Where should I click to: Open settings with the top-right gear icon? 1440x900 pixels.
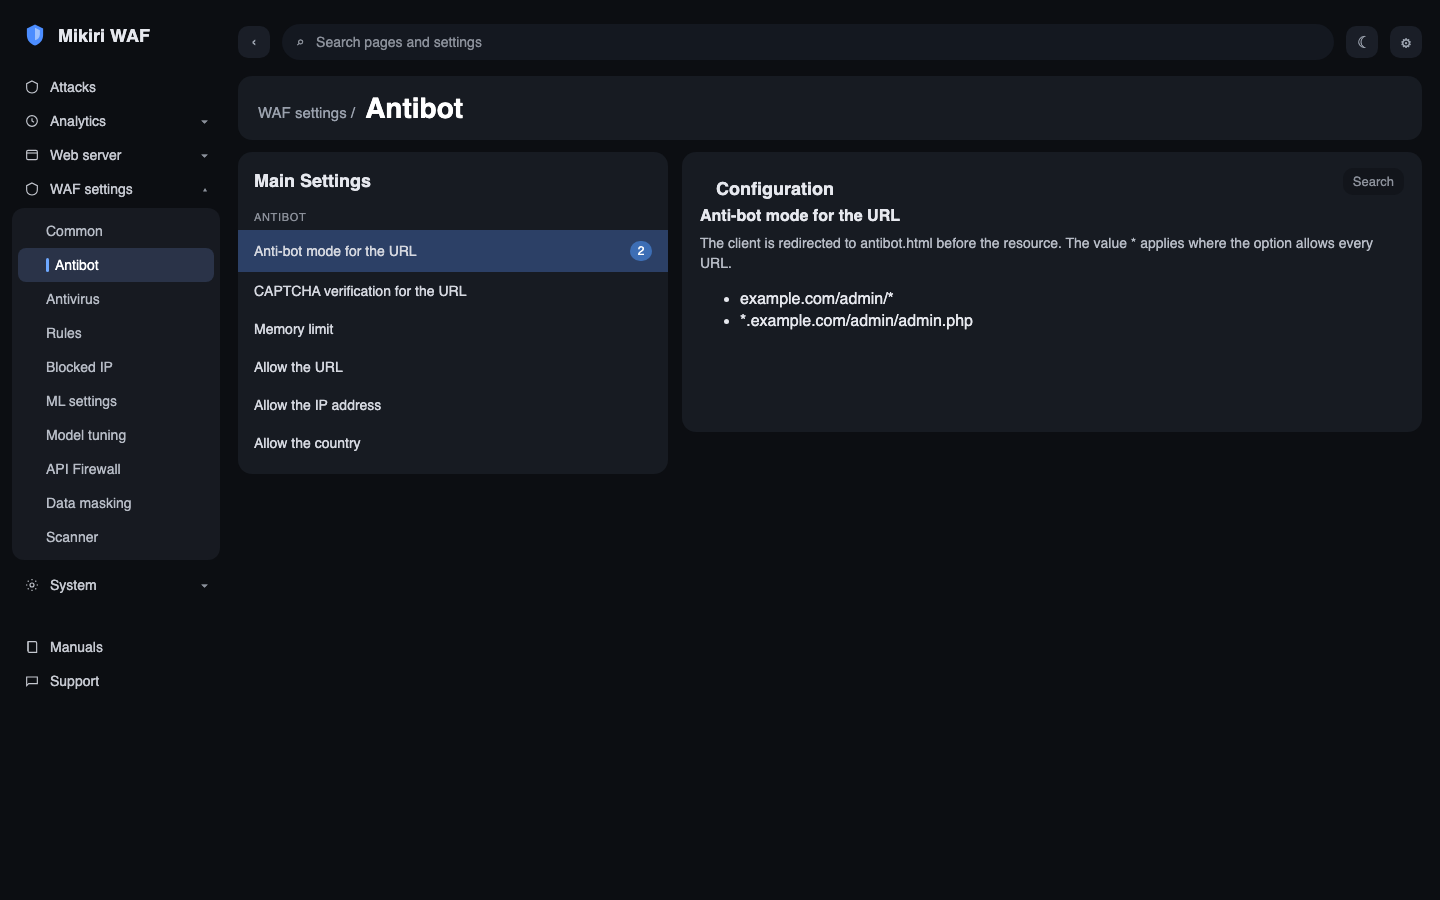tap(1406, 42)
